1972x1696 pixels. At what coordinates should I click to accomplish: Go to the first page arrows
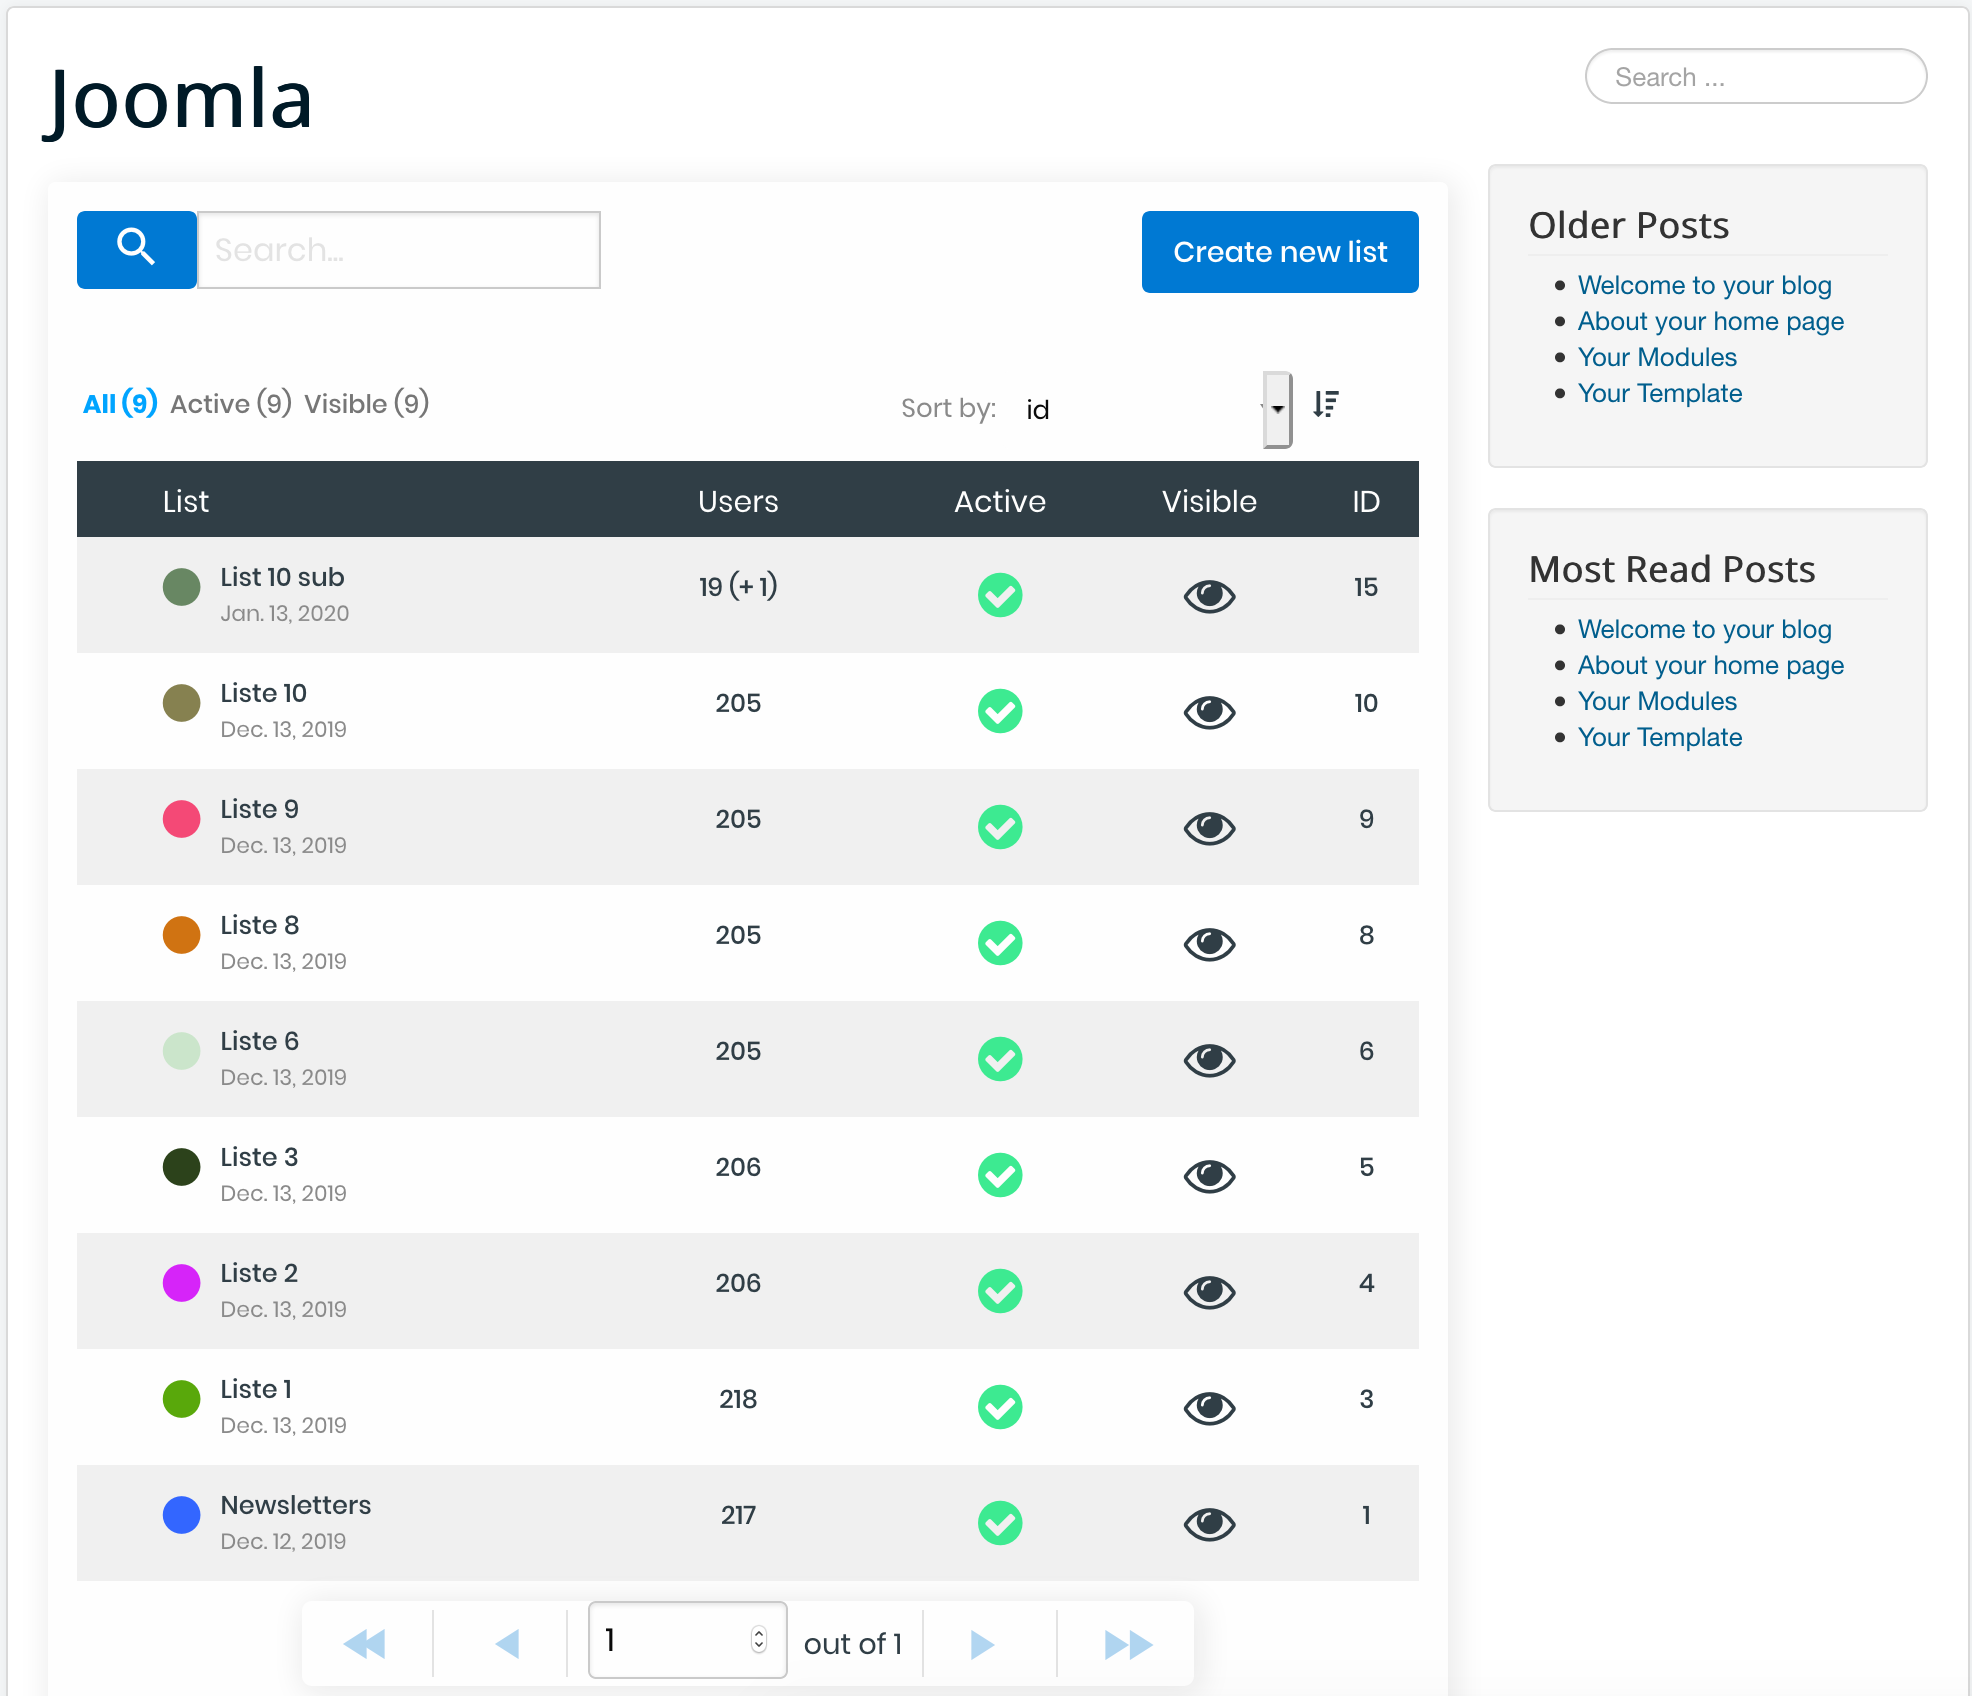point(365,1644)
